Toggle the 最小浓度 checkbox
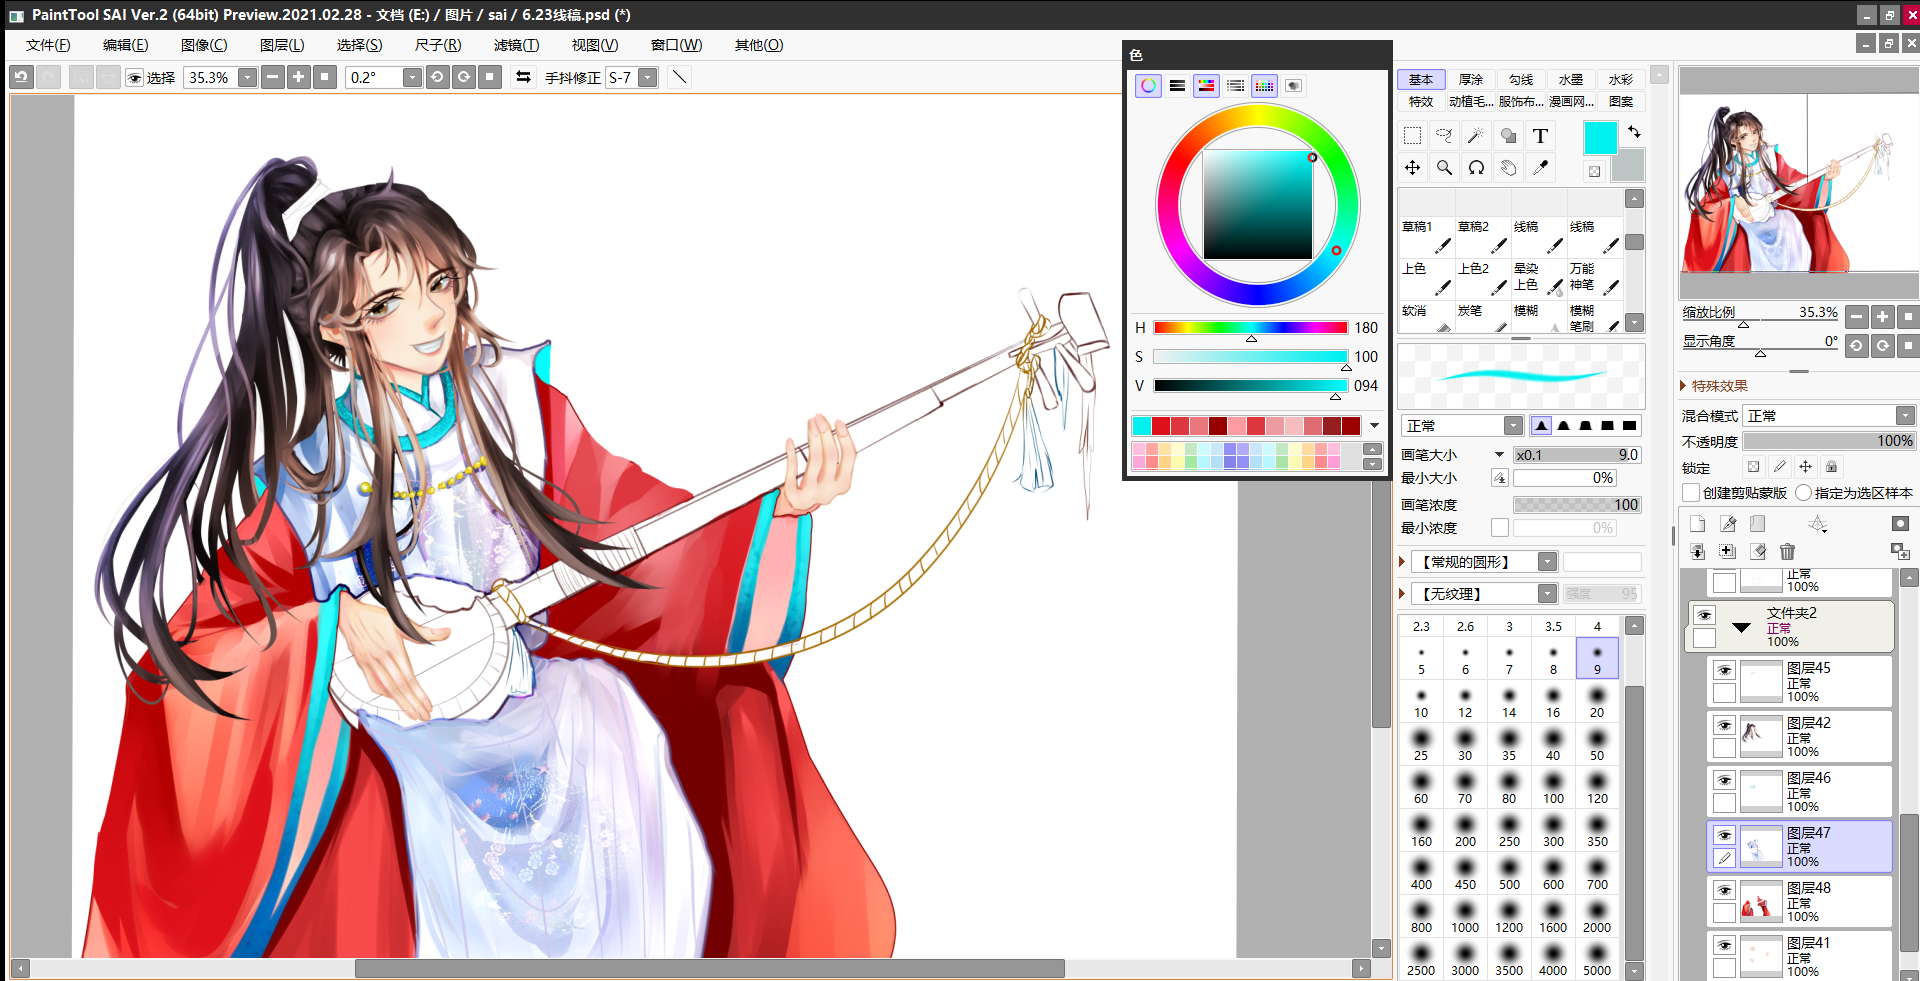Screen dimensions: 1920x981 click(x=1500, y=528)
